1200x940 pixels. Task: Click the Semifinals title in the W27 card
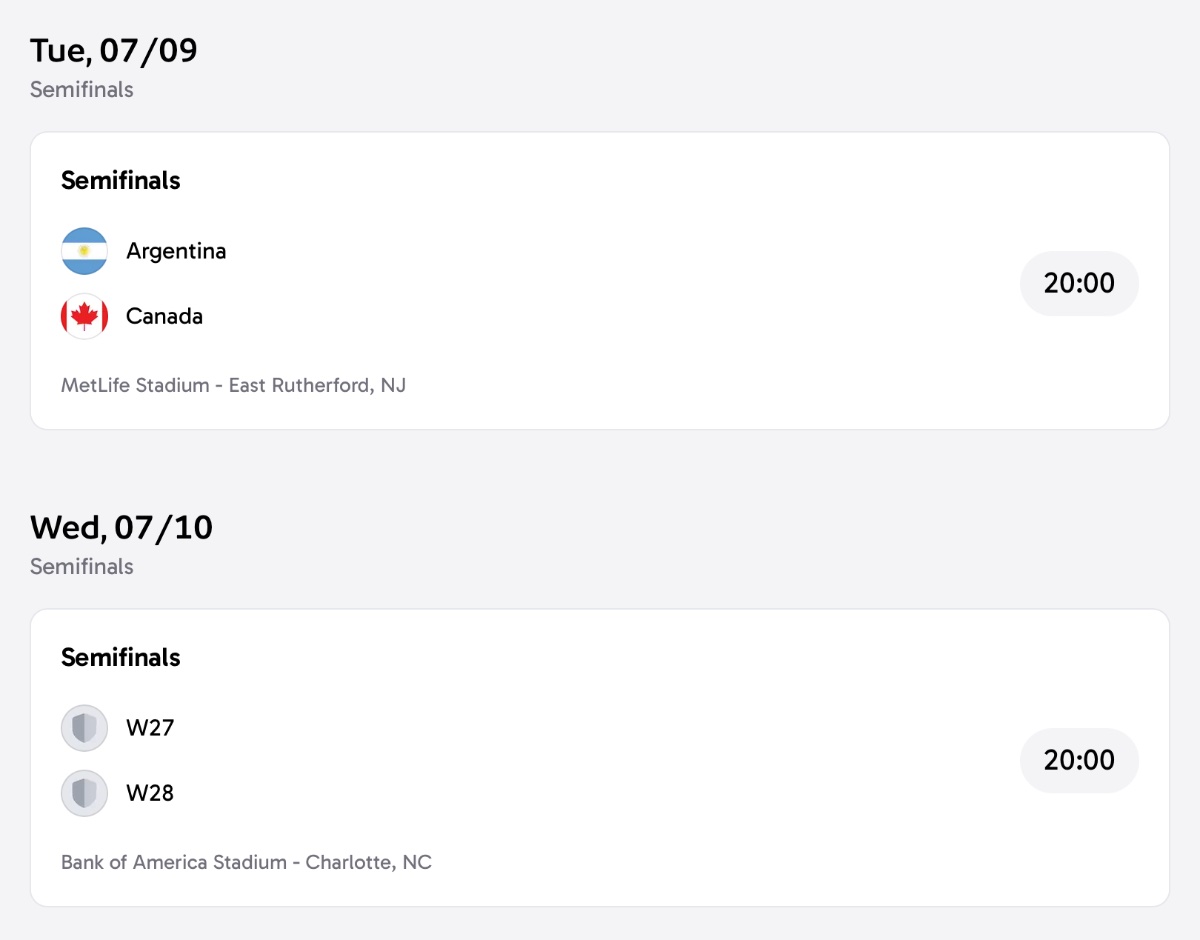click(x=121, y=658)
